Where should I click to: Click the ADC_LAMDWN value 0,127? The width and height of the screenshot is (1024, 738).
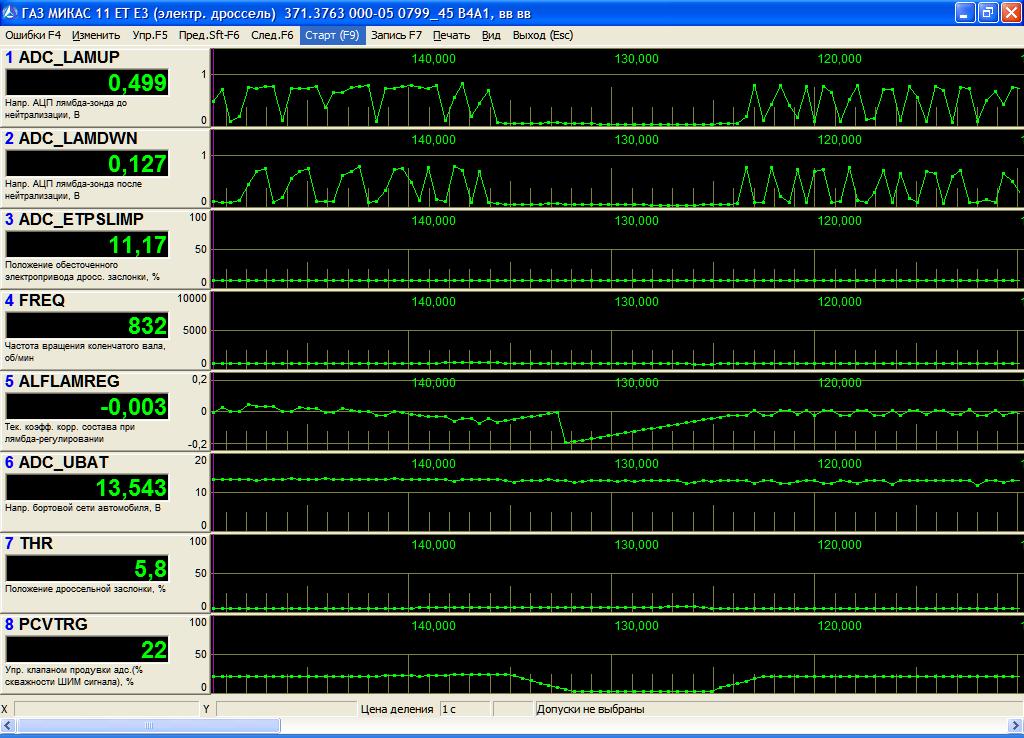click(87, 164)
